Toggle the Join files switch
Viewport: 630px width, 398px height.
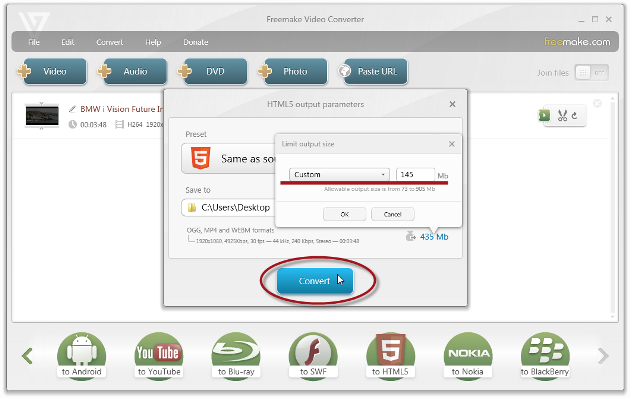click(591, 73)
